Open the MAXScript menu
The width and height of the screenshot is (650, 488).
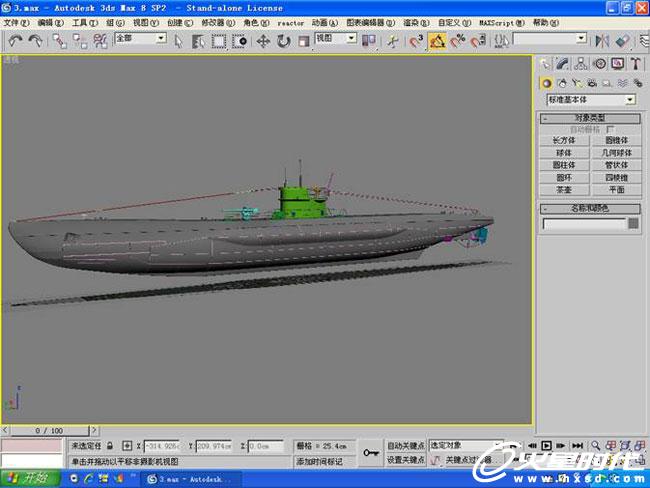[502, 23]
